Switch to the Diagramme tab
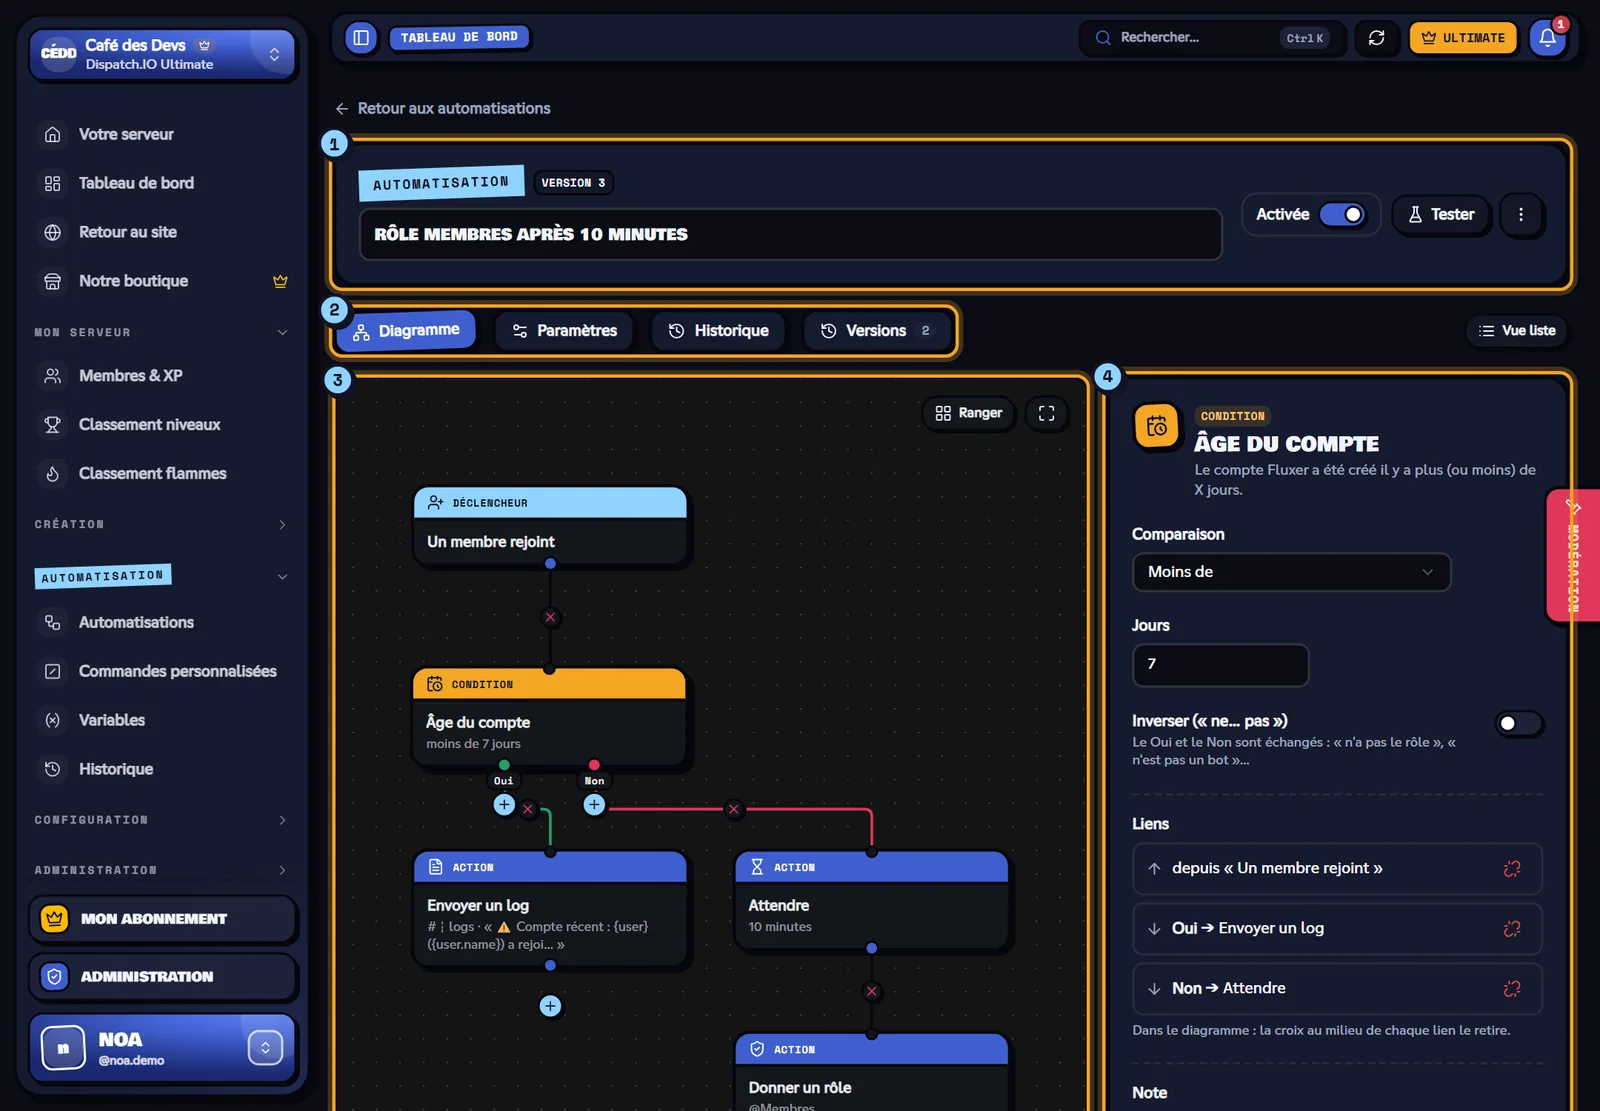Image resolution: width=1600 pixels, height=1111 pixels. click(406, 331)
